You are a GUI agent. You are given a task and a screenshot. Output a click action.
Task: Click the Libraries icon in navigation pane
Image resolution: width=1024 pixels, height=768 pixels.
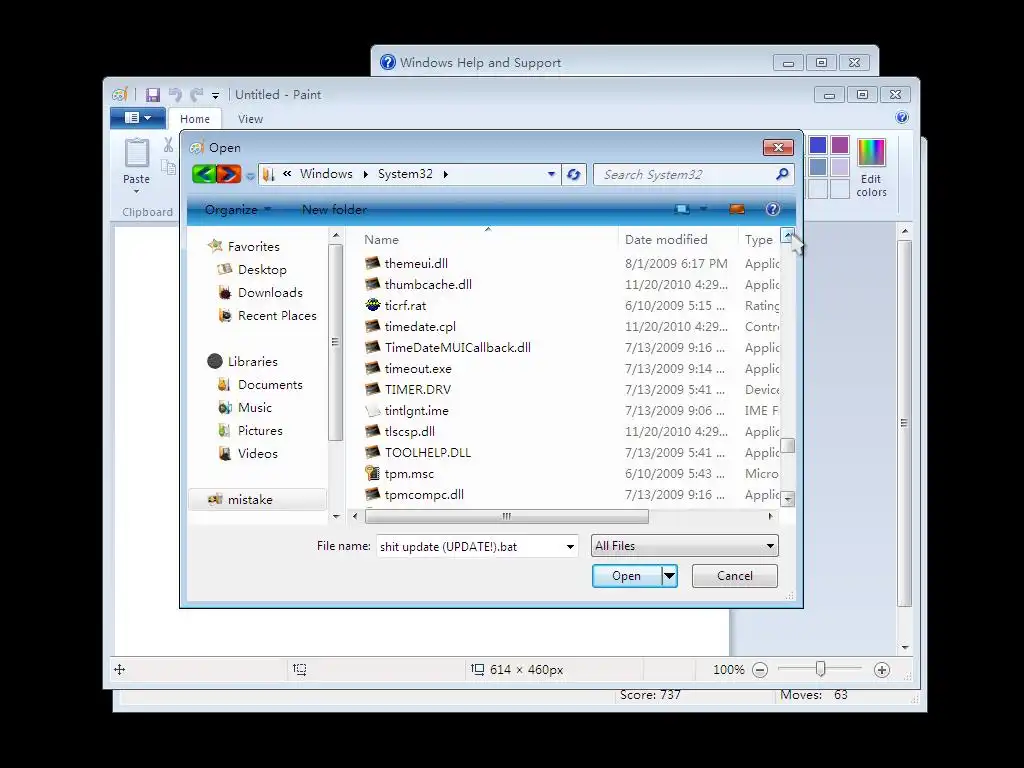[215, 361]
